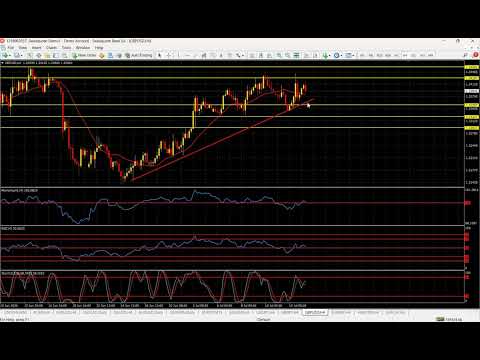Select the Equidistant Channel tool

tap(204, 55)
